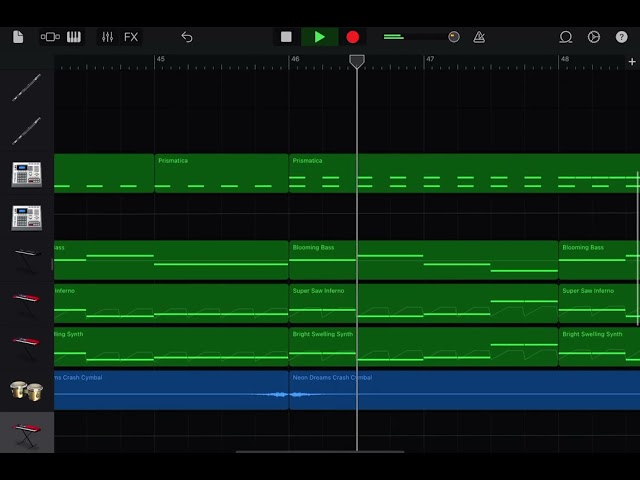Screen dimensions: 640x480
Task: Select the Prismatica region starting at bar 45
Action: pos(221,173)
